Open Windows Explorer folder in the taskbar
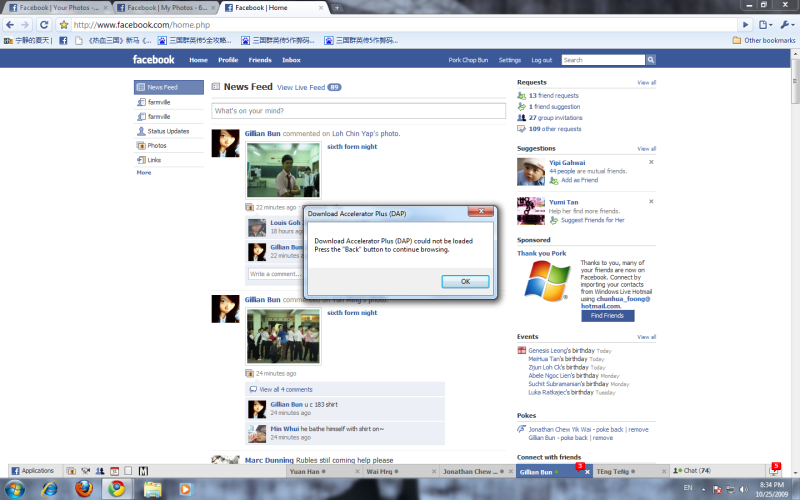 click(153, 489)
